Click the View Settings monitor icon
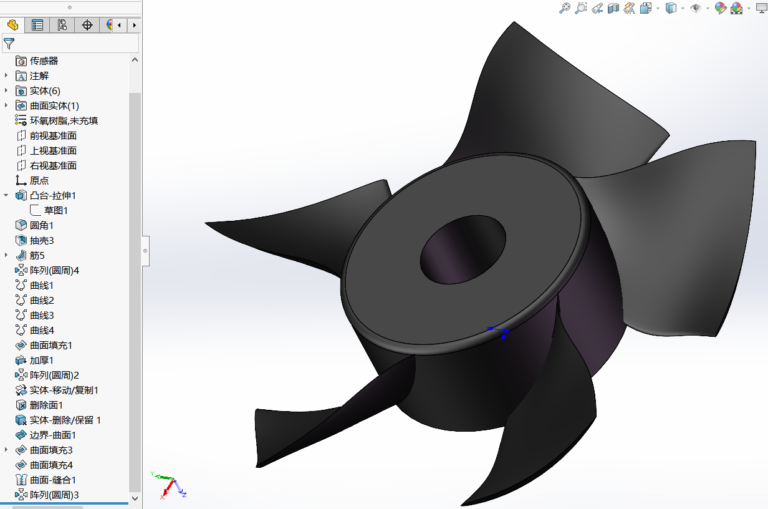 pyautogui.click(x=762, y=8)
